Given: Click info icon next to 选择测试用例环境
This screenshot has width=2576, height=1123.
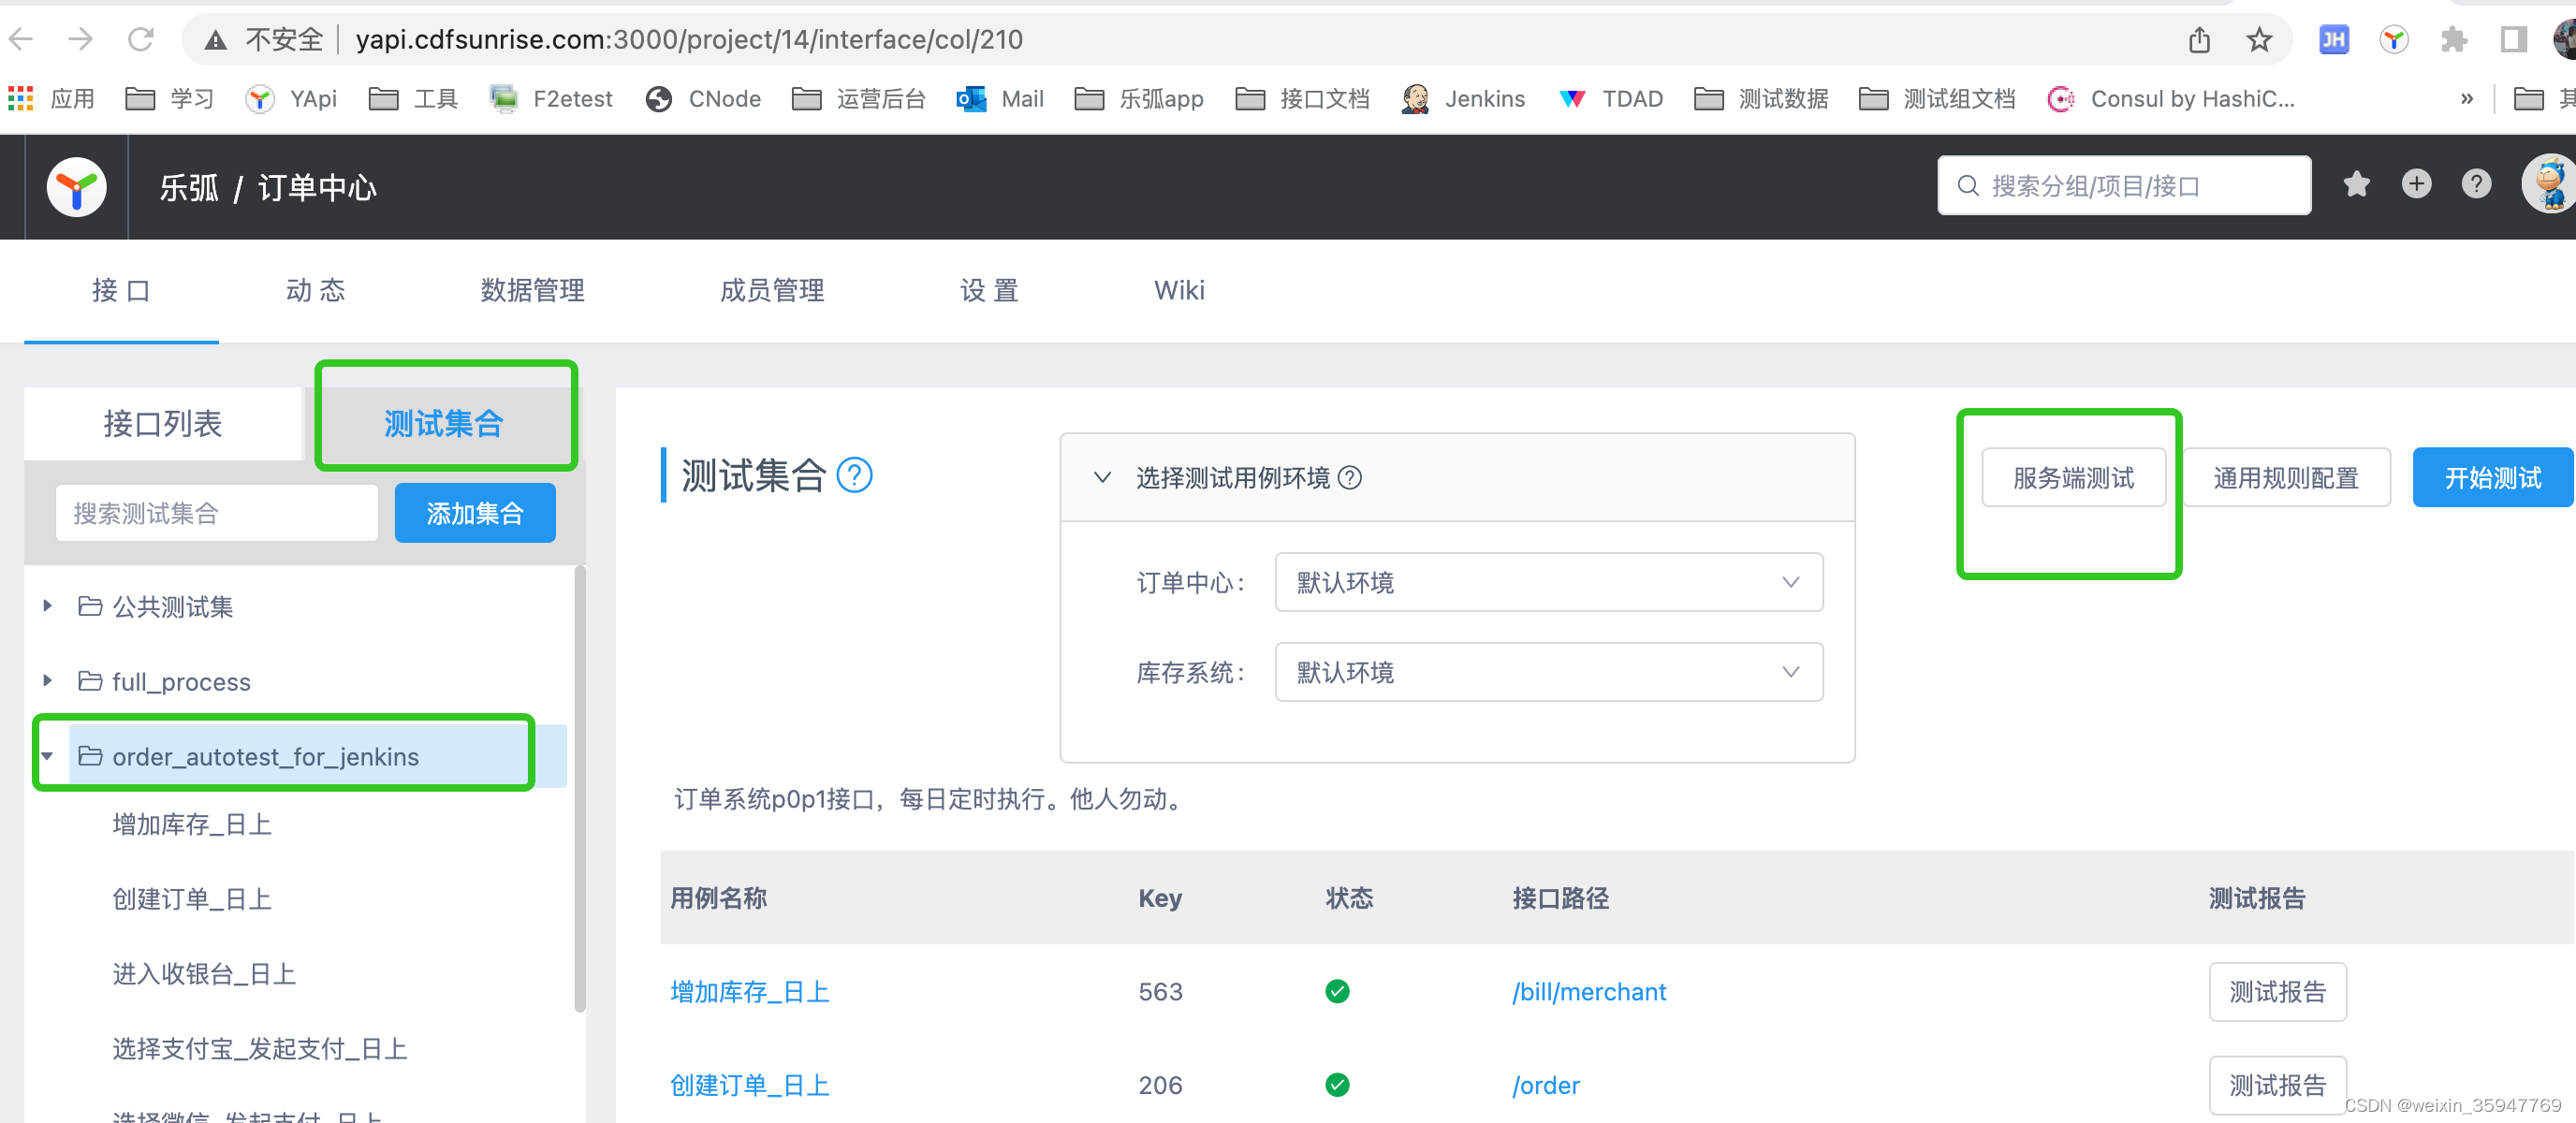Looking at the screenshot, I should (1350, 478).
